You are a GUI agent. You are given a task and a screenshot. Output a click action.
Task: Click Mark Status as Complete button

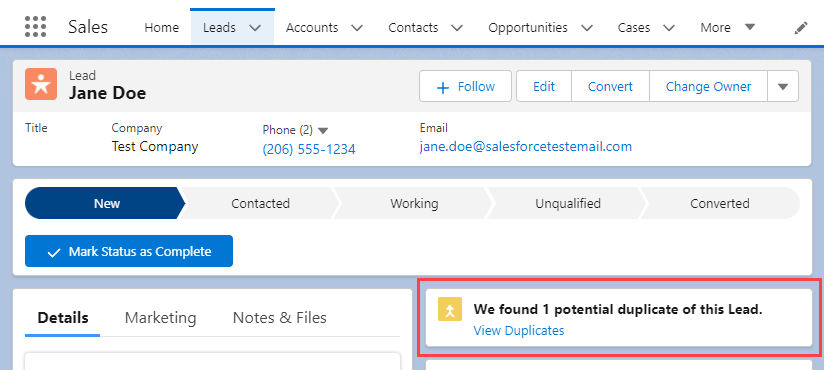(x=129, y=251)
